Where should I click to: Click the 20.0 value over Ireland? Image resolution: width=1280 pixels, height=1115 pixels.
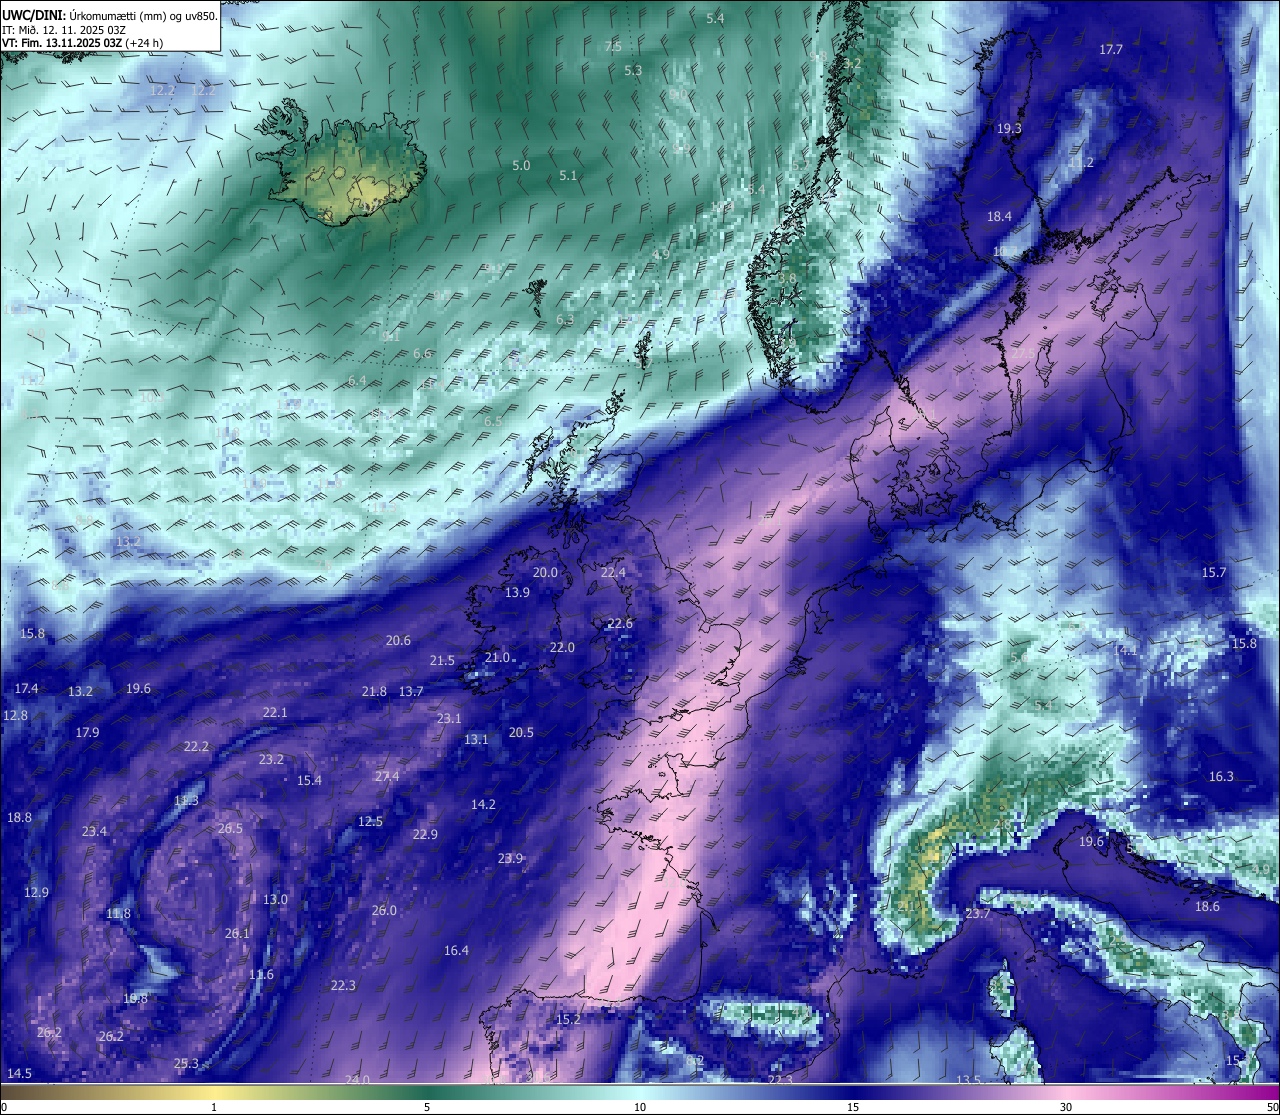[545, 572]
